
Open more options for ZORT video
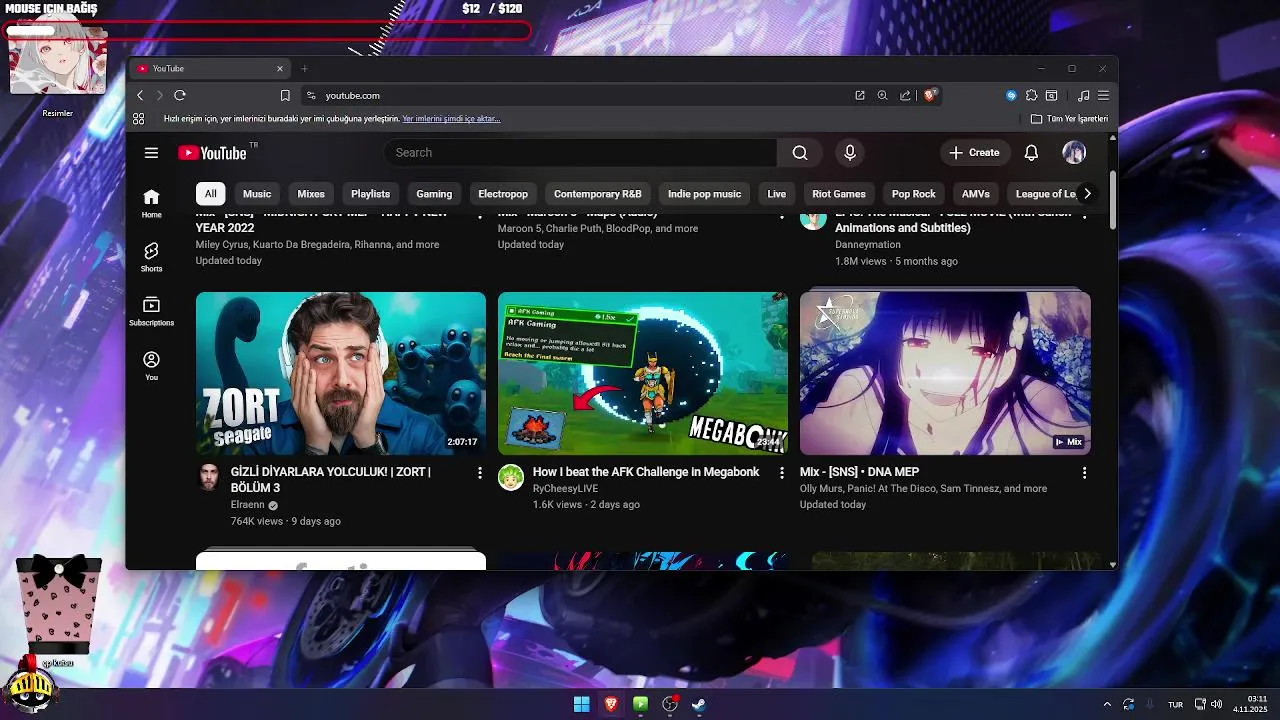pos(480,472)
